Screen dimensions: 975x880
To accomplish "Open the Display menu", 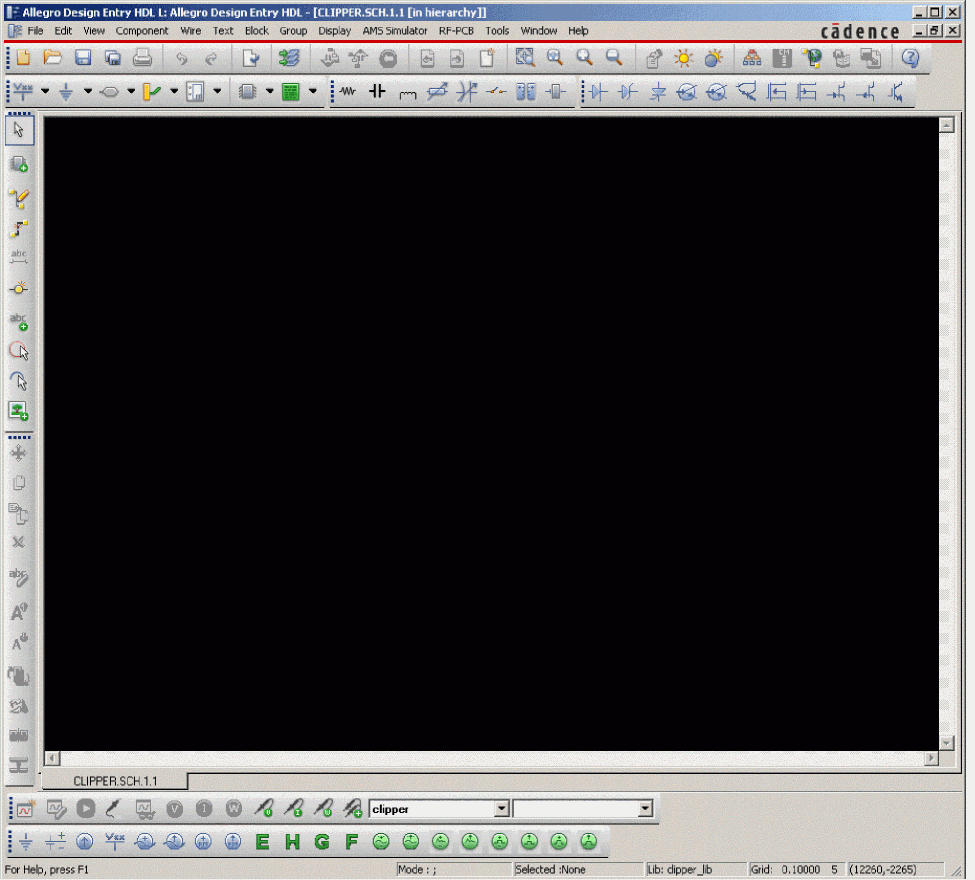I will pyautogui.click(x=335, y=30).
